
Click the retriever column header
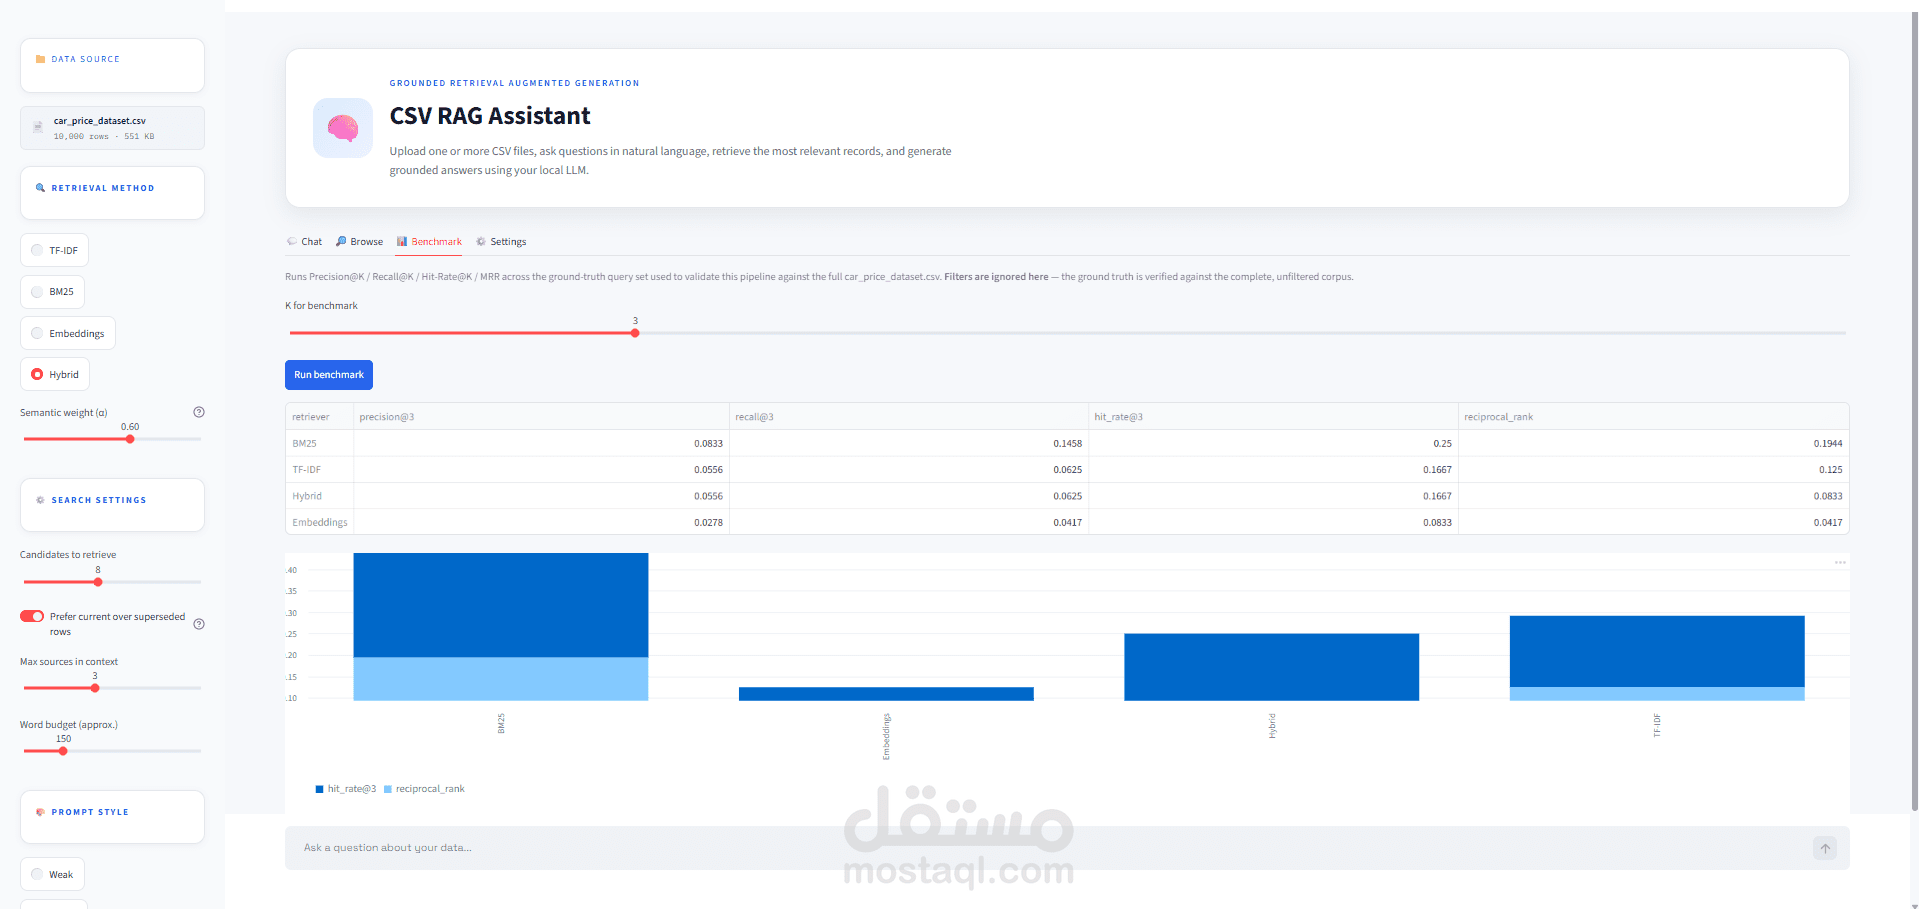click(319, 417)
